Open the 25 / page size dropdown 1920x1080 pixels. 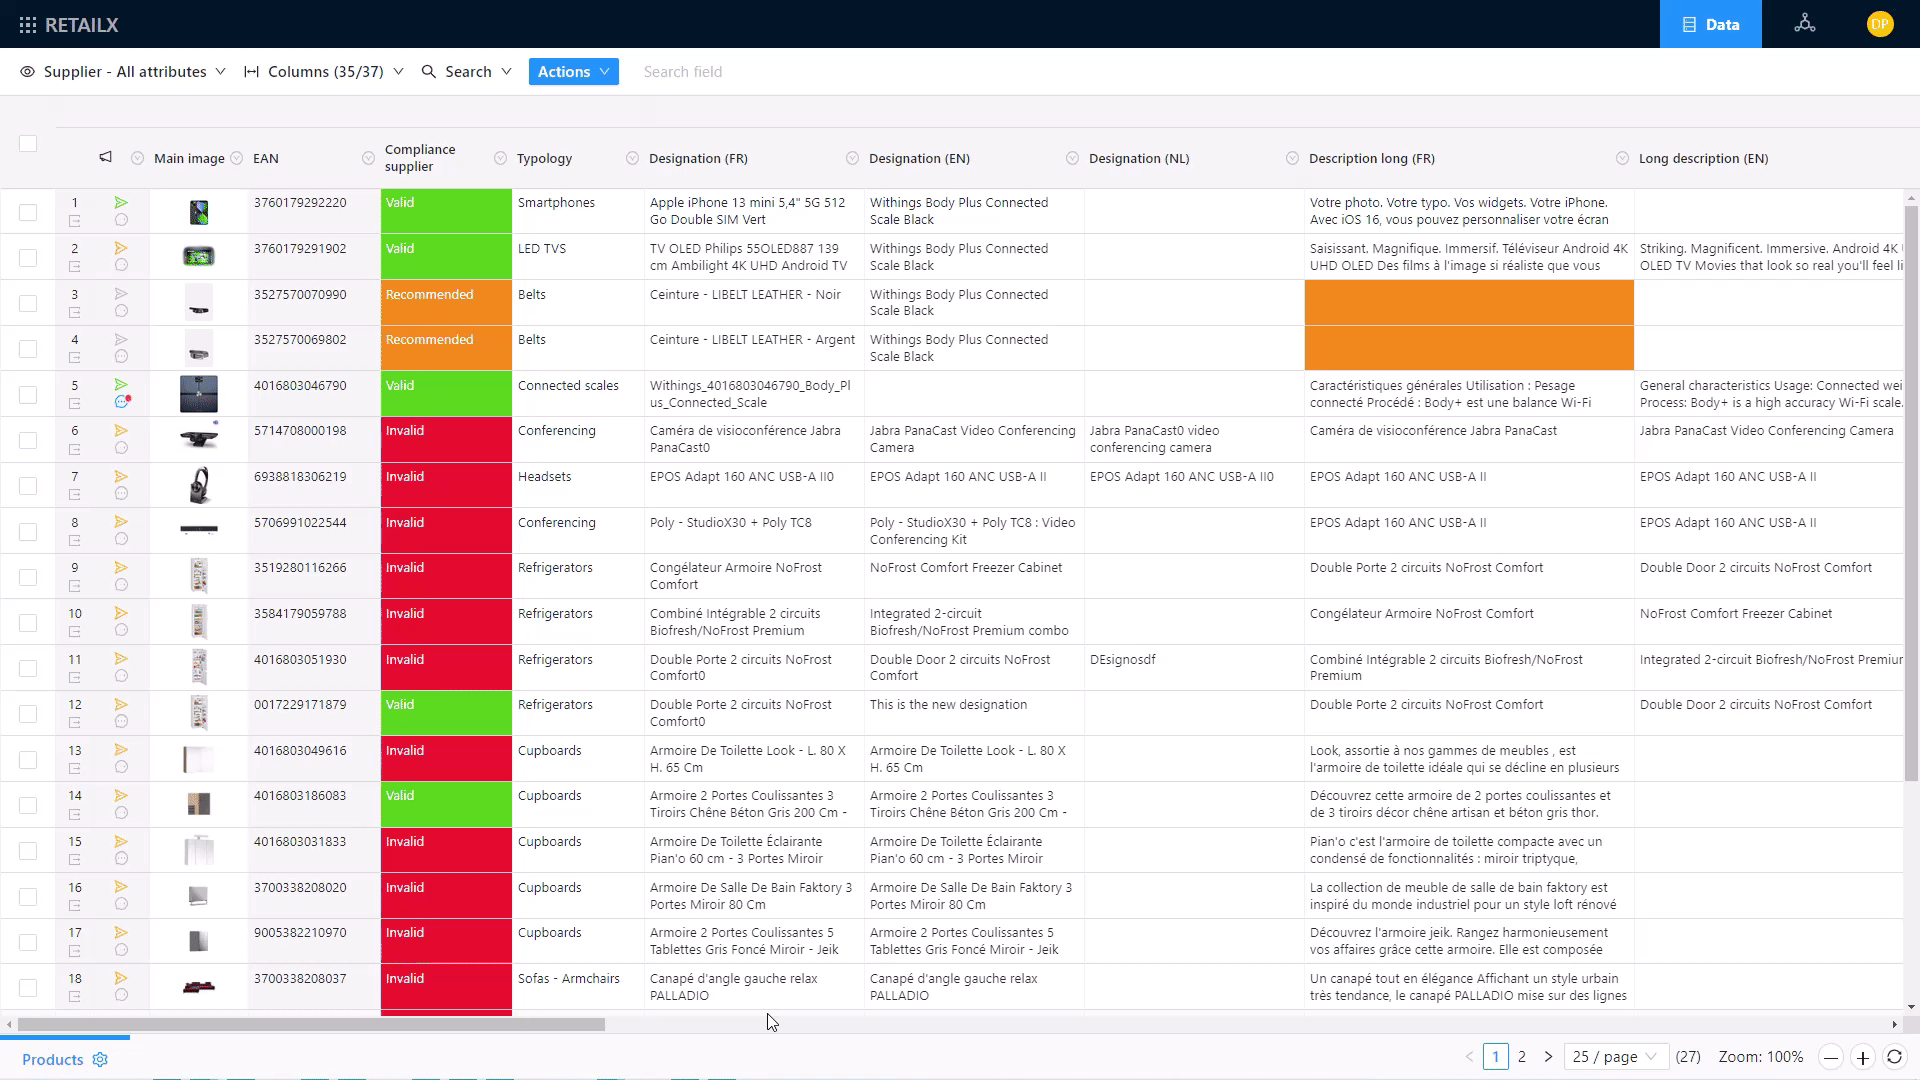click(1614, 1057)
